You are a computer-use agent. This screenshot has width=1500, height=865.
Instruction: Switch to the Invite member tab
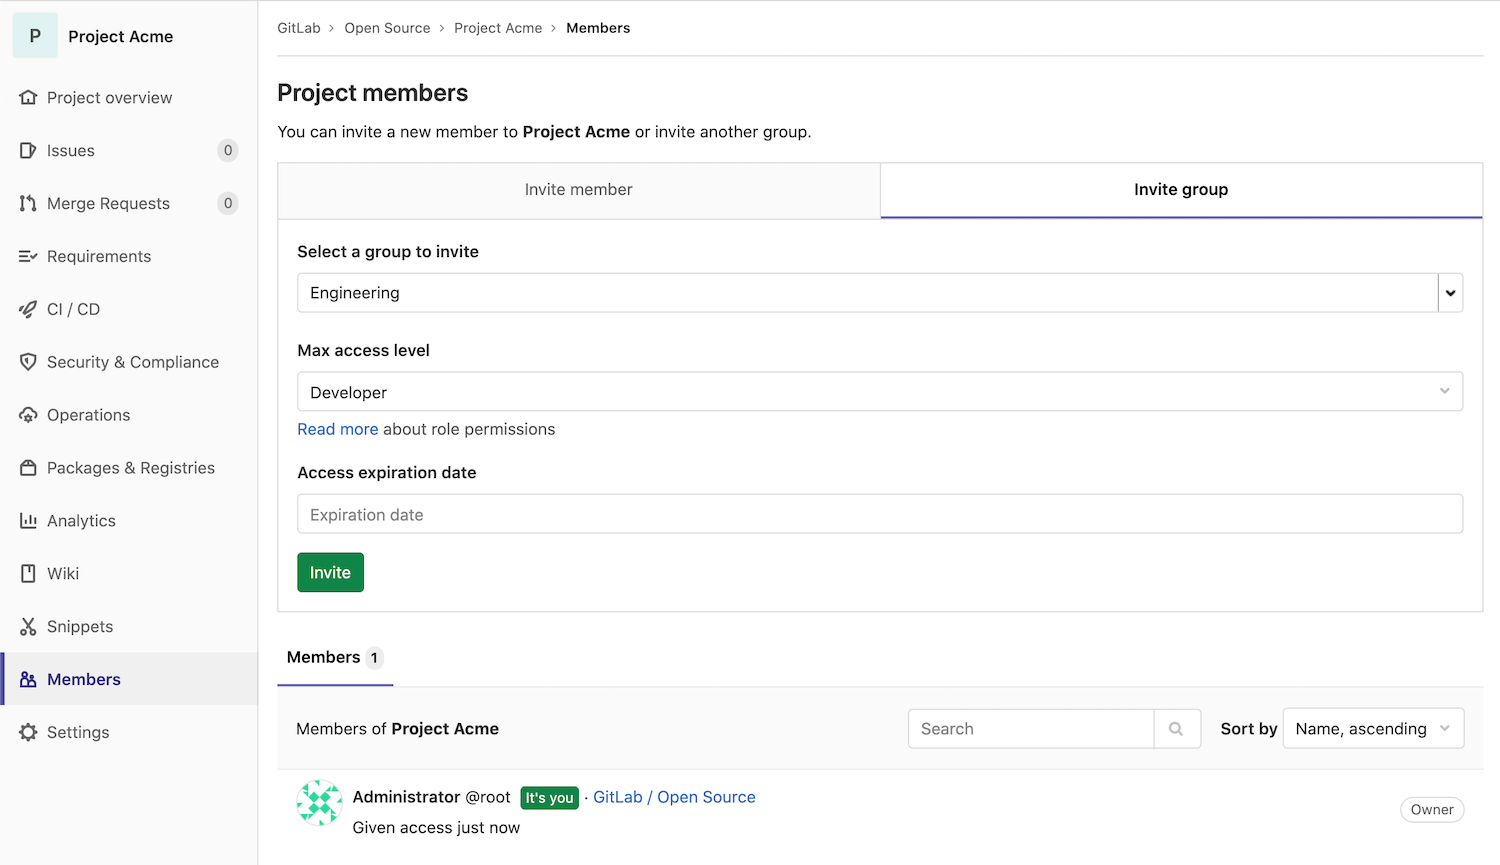[x=578, y=190]
